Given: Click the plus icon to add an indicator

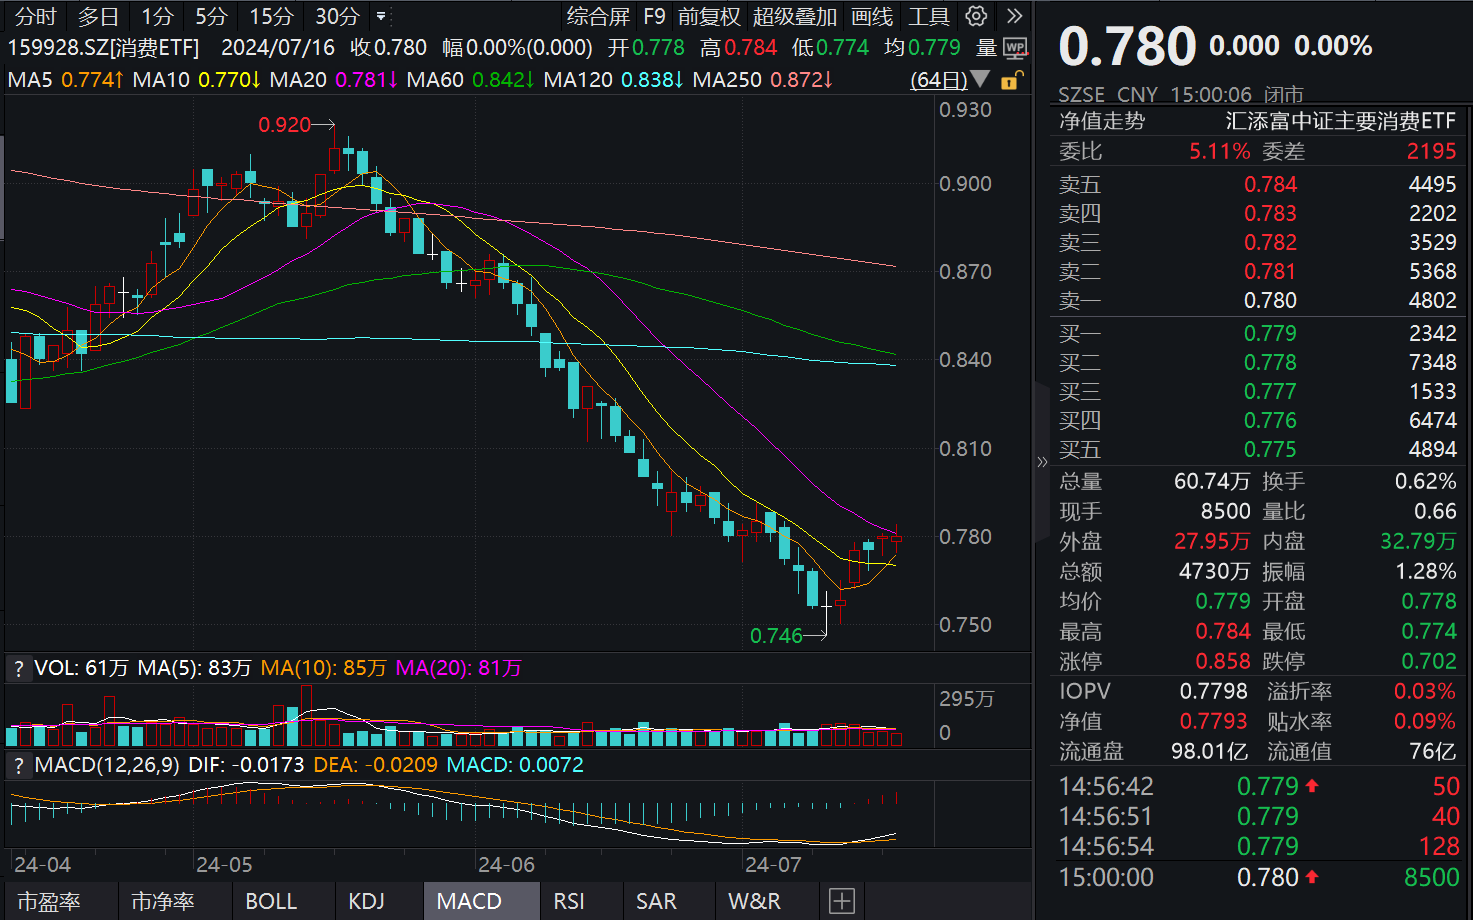Looking at the screenshot, I should coord(841,901).
